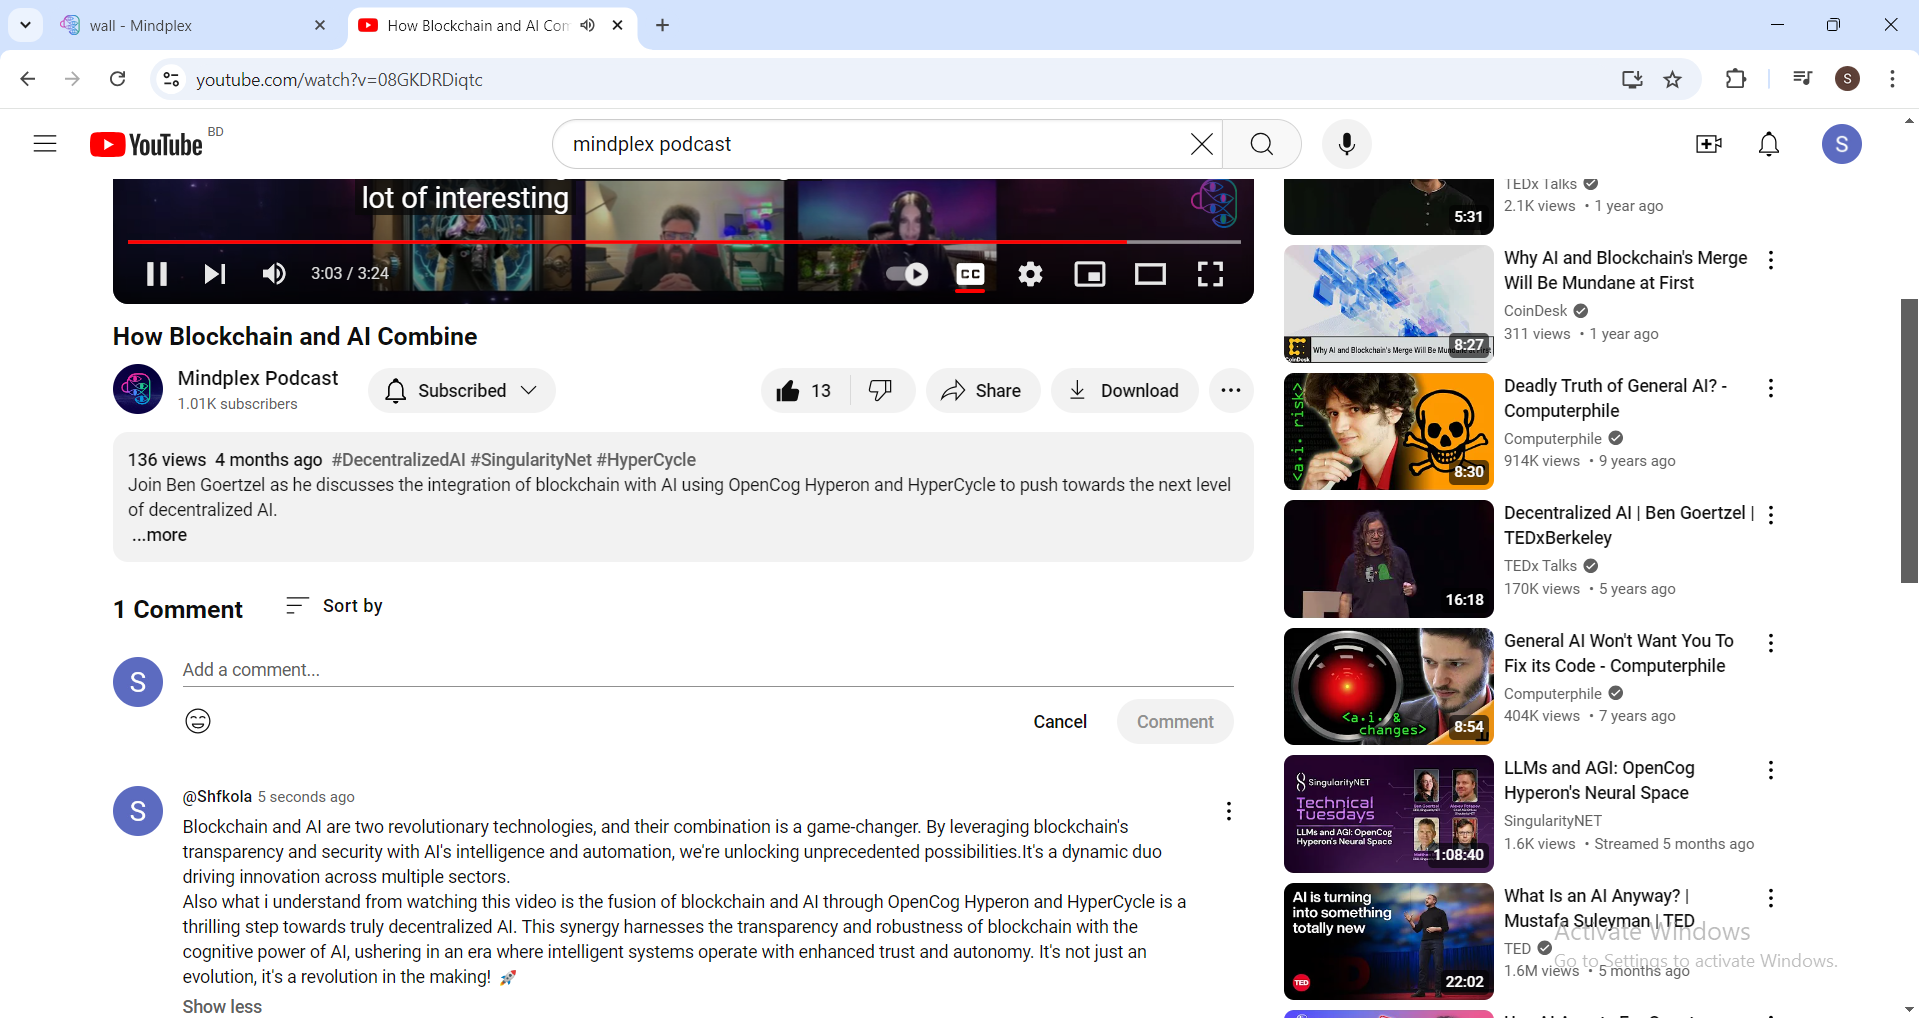Open the Deadly Truth of General AI thumbnail

tap(1389, 431)
